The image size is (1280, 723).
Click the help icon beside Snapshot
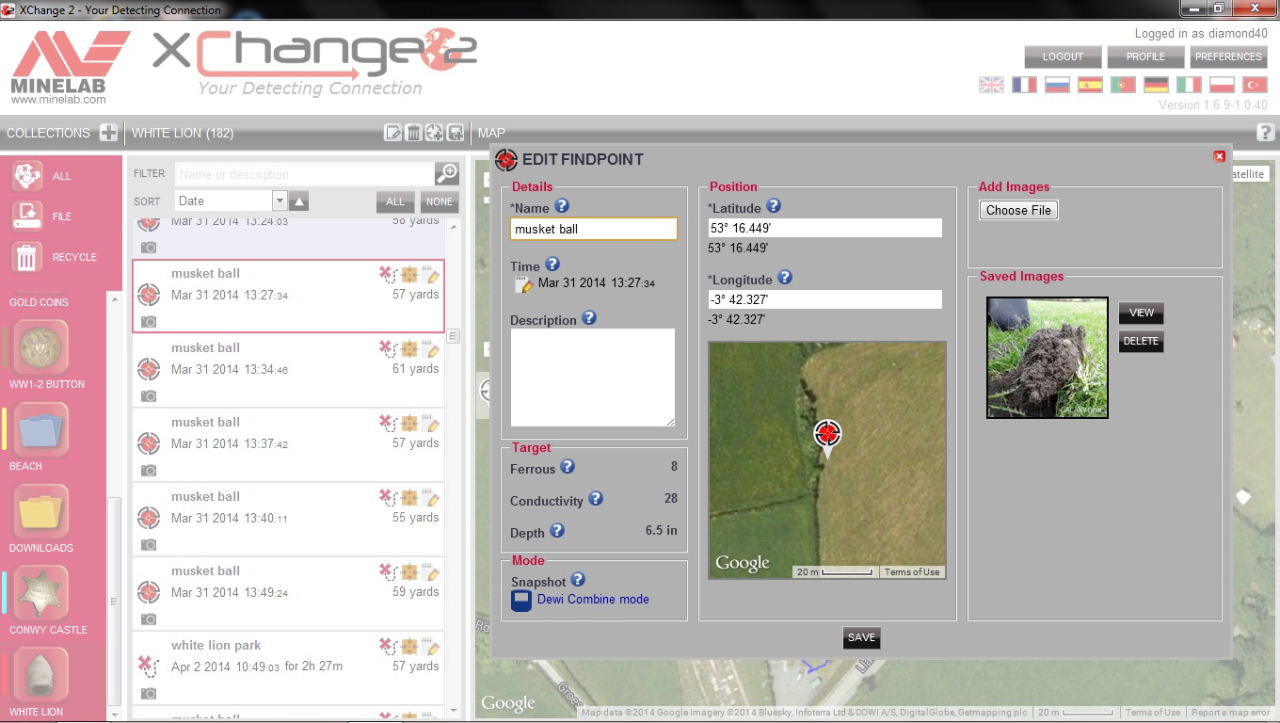point(578,580)
